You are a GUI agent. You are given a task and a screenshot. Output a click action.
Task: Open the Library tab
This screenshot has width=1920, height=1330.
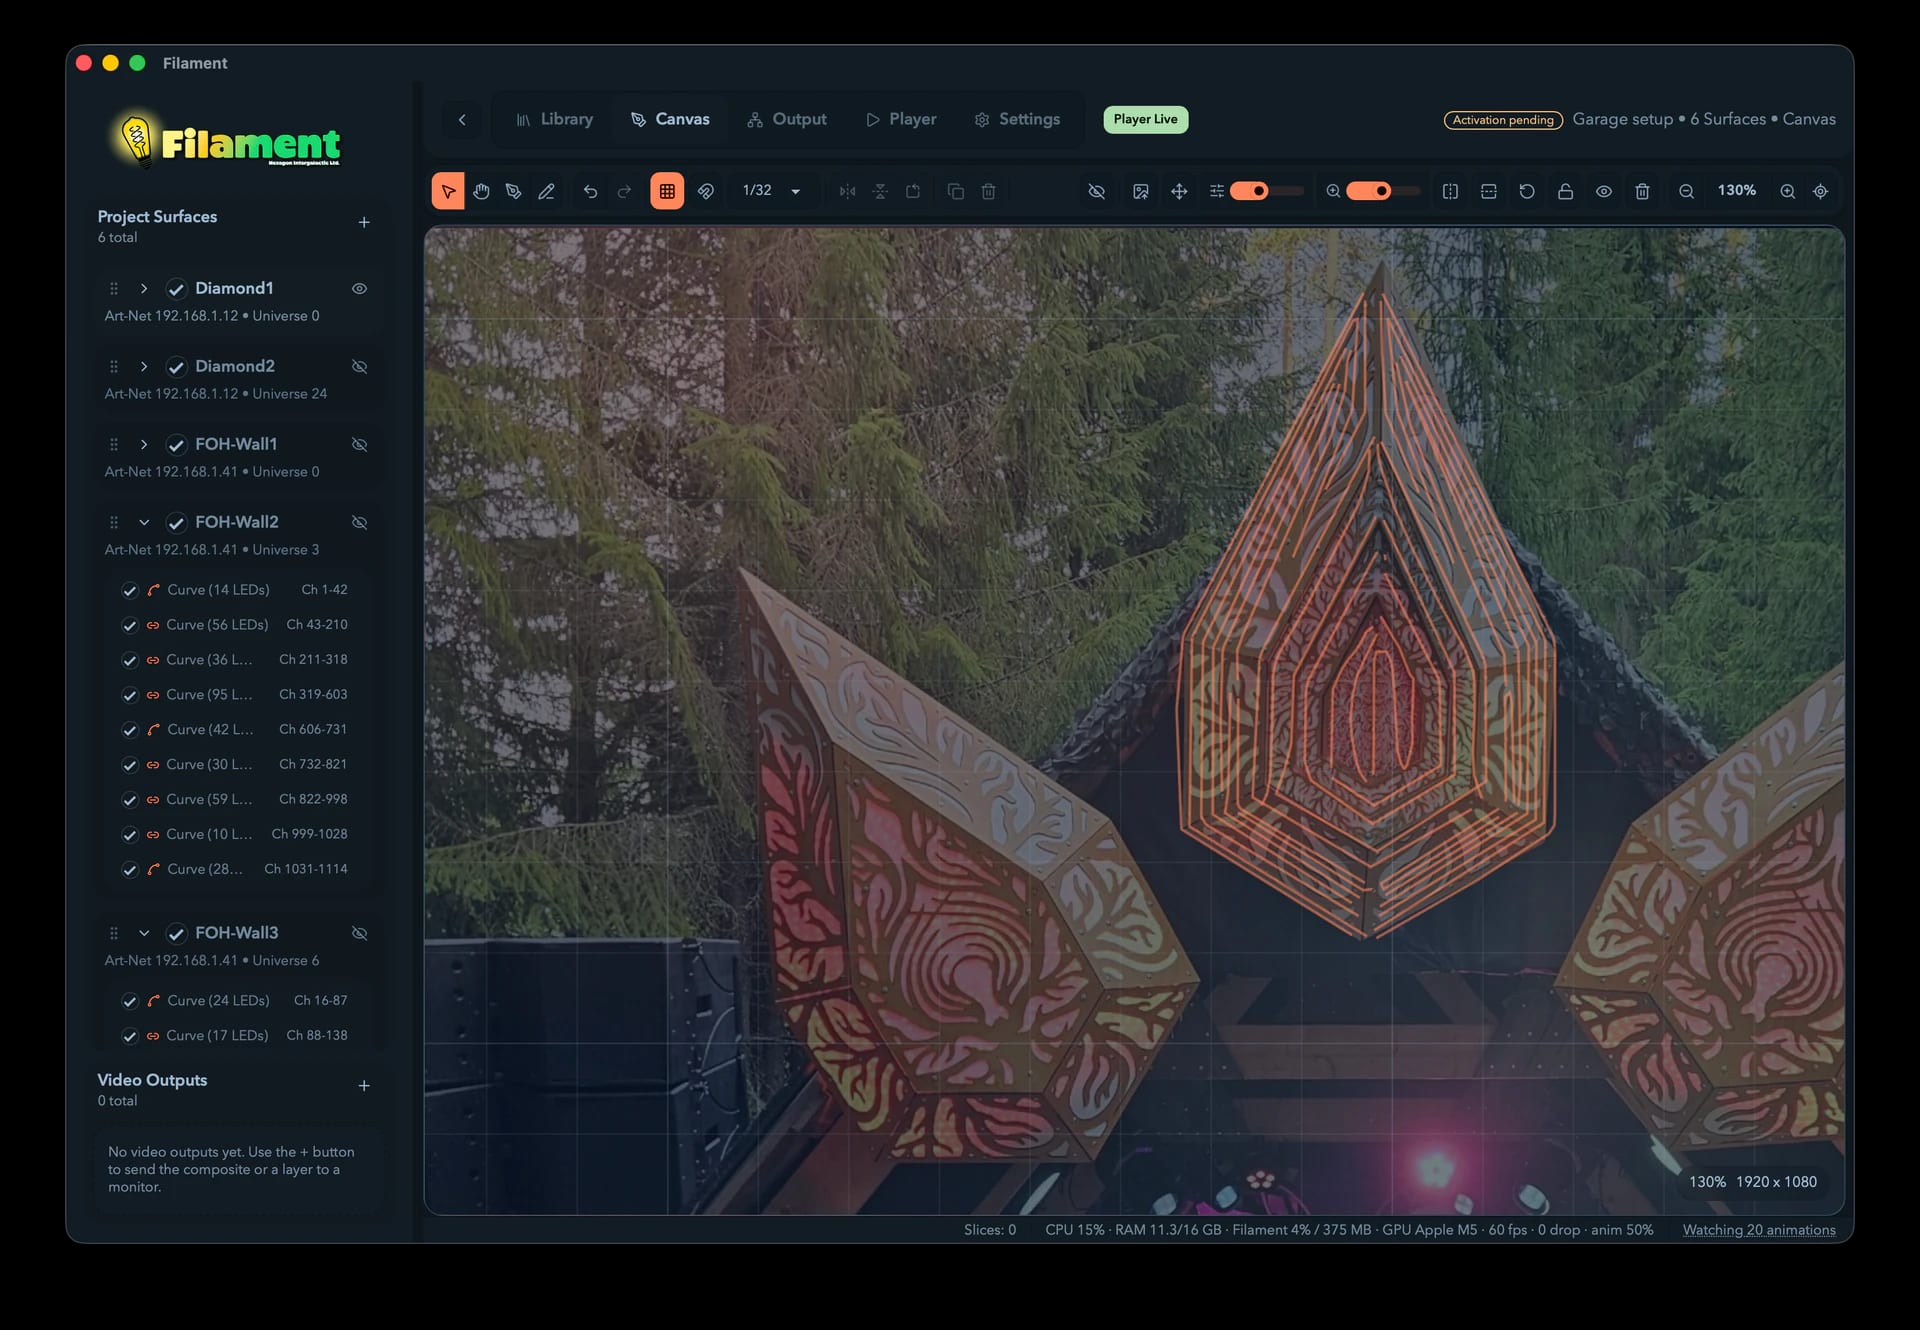(x=554, y=119)
